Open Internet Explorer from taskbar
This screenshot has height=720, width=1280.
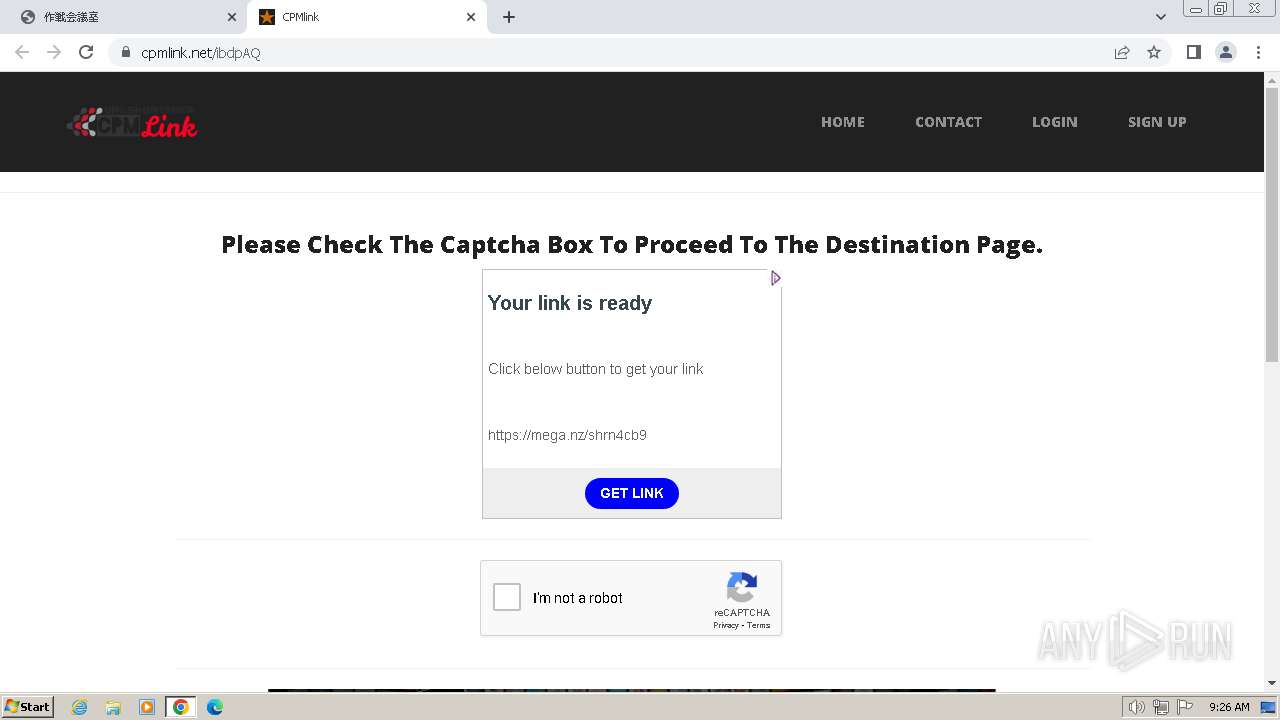80,707
